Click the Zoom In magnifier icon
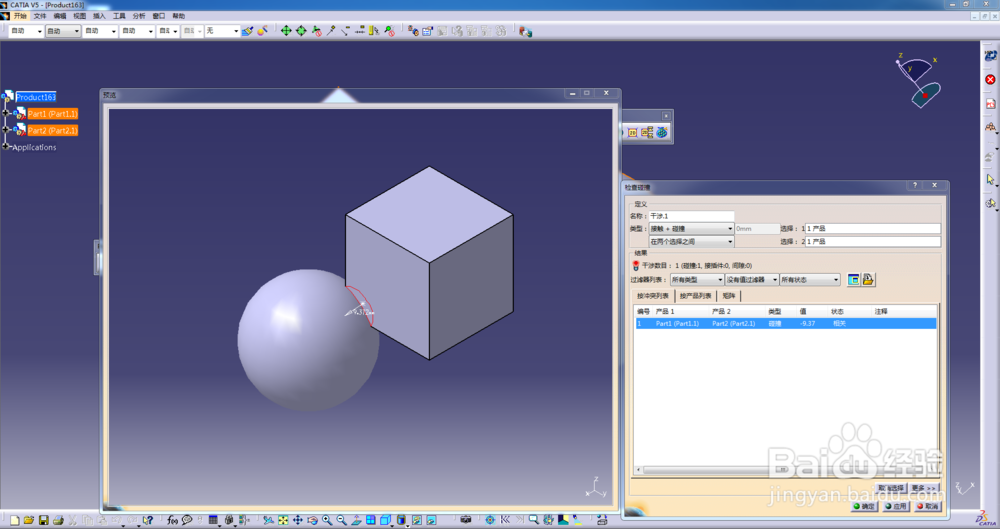 (327, 520)
